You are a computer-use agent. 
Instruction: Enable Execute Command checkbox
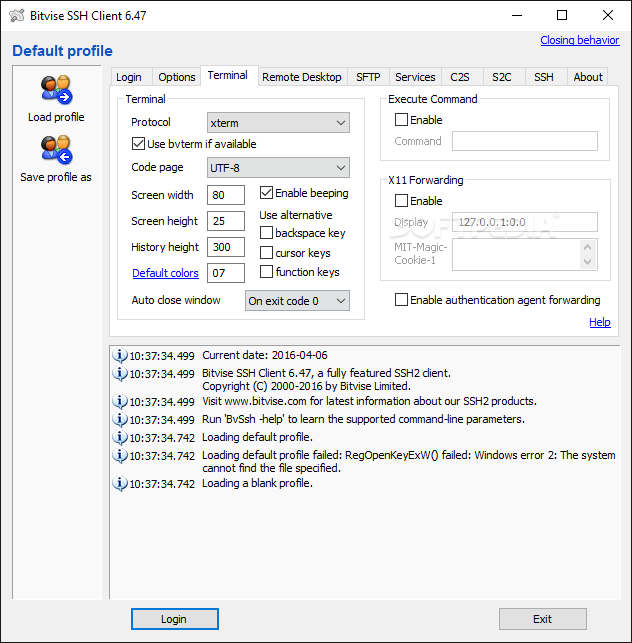coord(401,120)
